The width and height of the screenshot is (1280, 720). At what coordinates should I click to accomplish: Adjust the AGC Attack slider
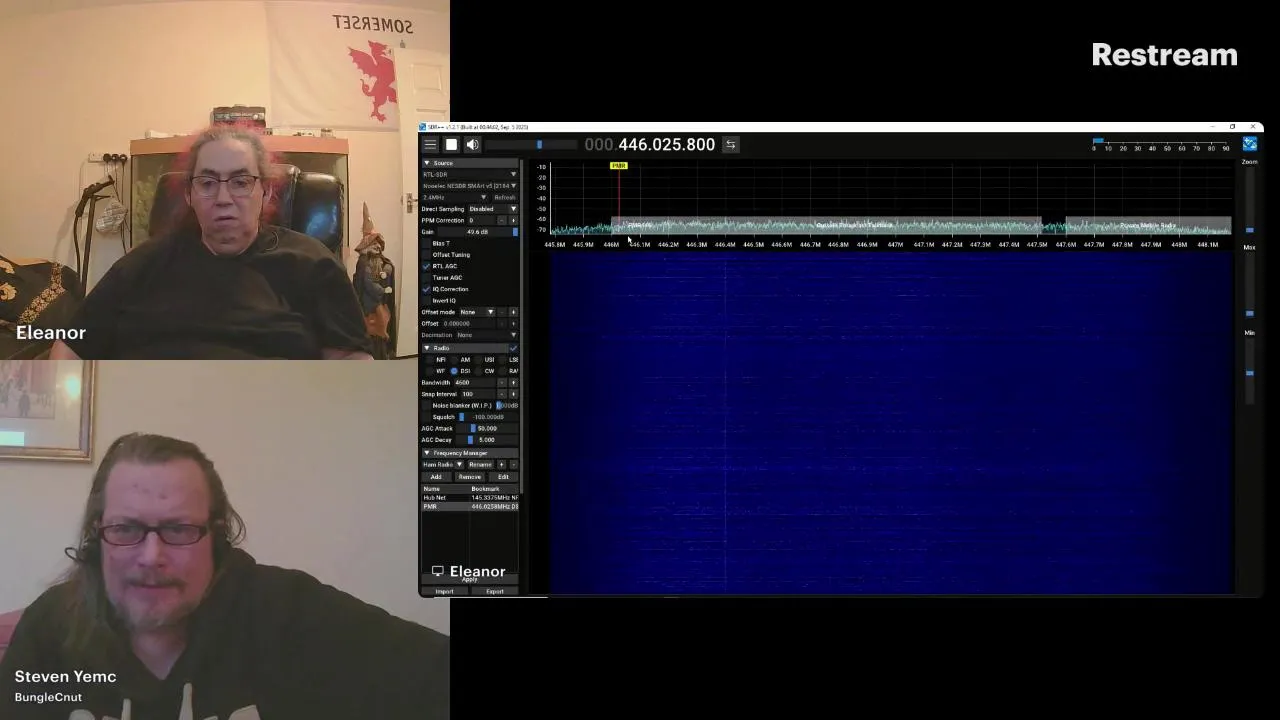[487, 429]
